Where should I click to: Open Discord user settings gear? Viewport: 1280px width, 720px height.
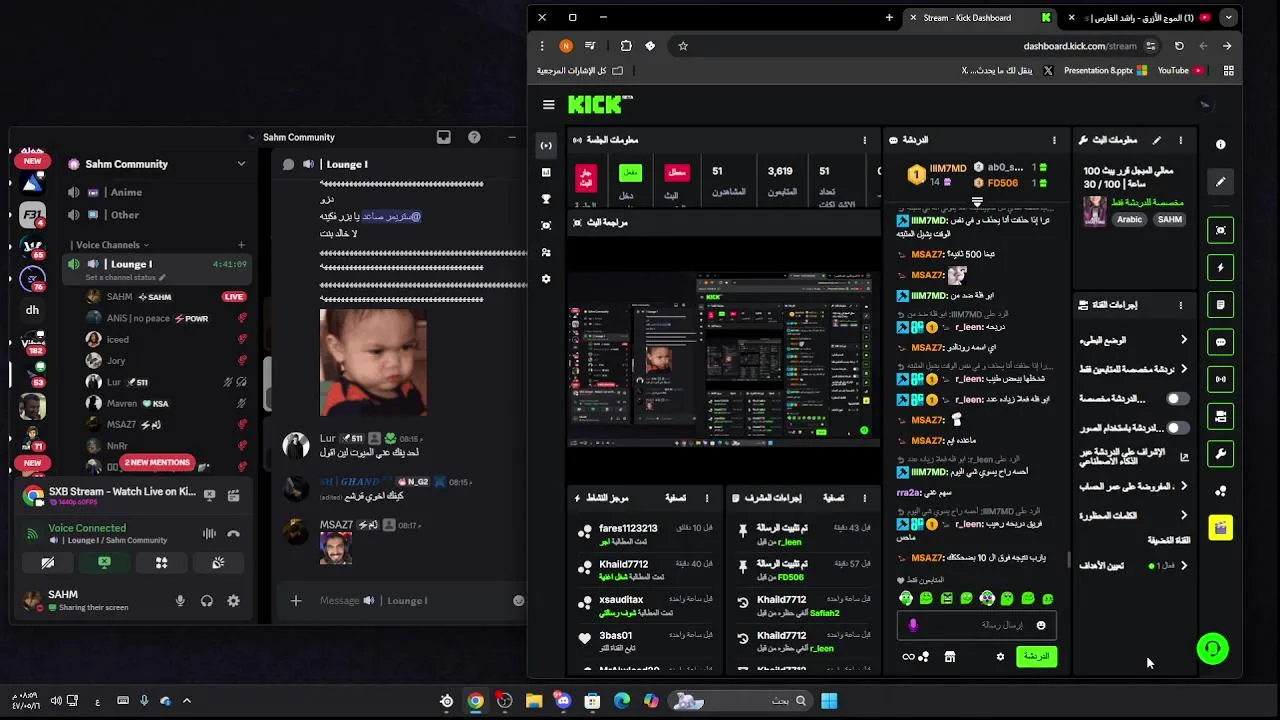233,600
